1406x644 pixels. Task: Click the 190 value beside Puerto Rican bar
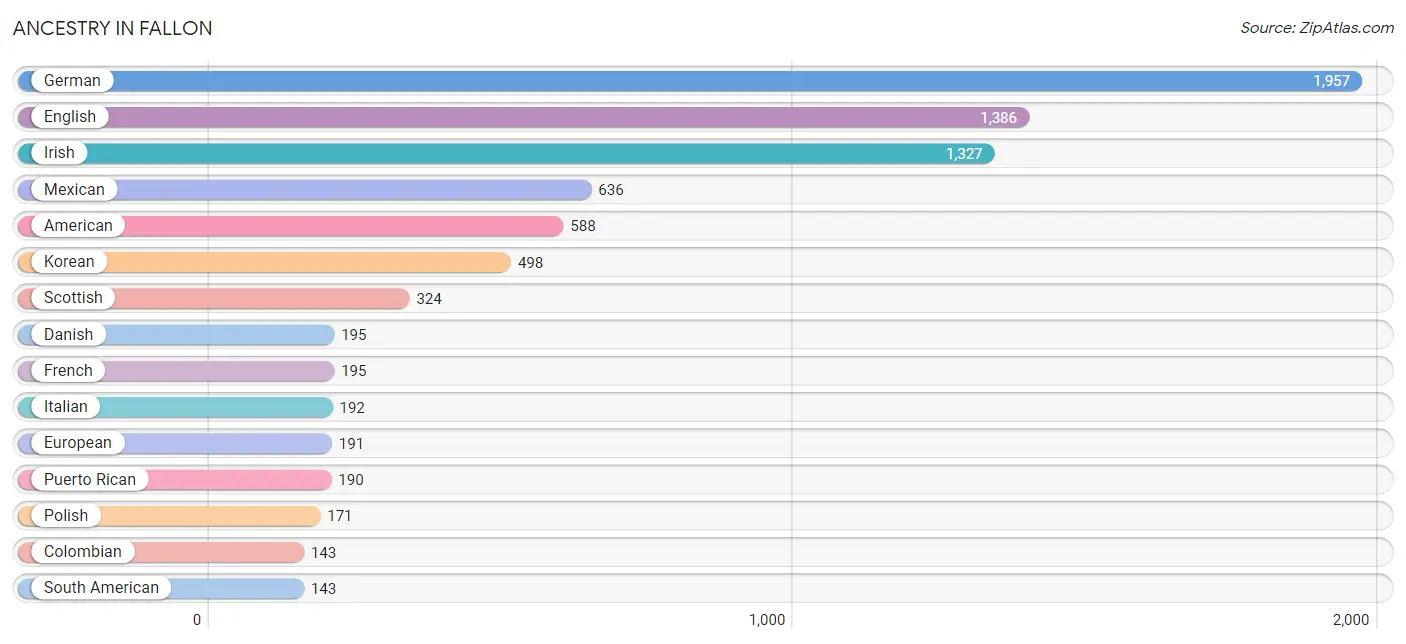click(351, 480)
